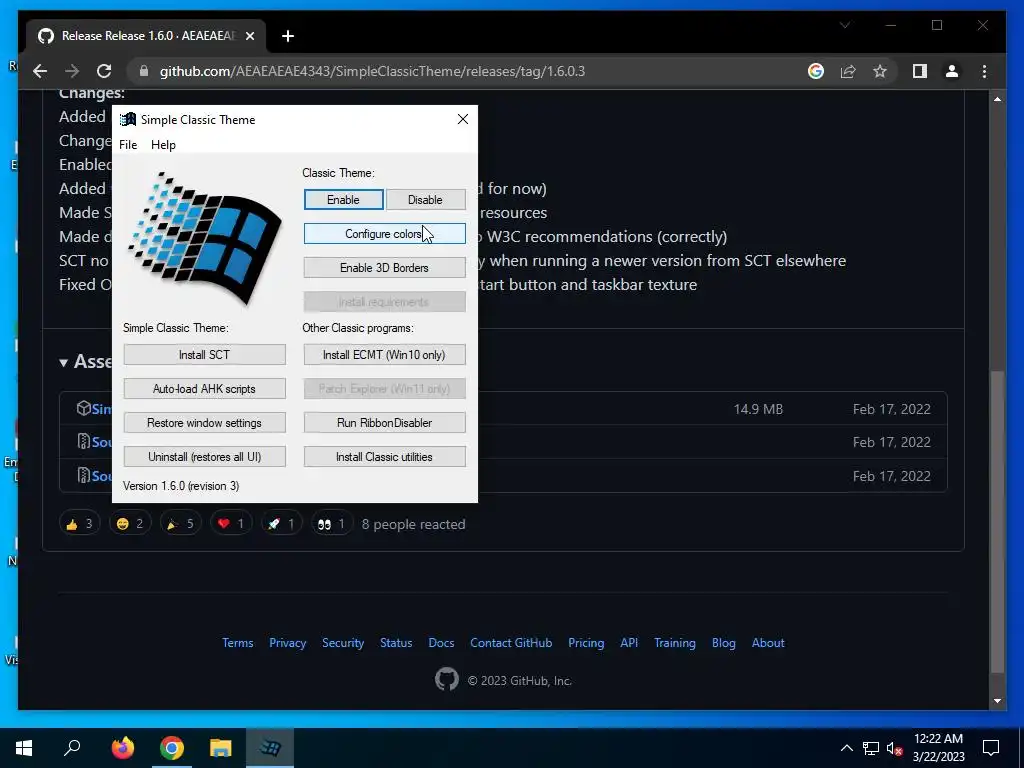
Task: Click the page vertical scrollbar thumb
Action: pyautogui.click(x=997, y=521)
